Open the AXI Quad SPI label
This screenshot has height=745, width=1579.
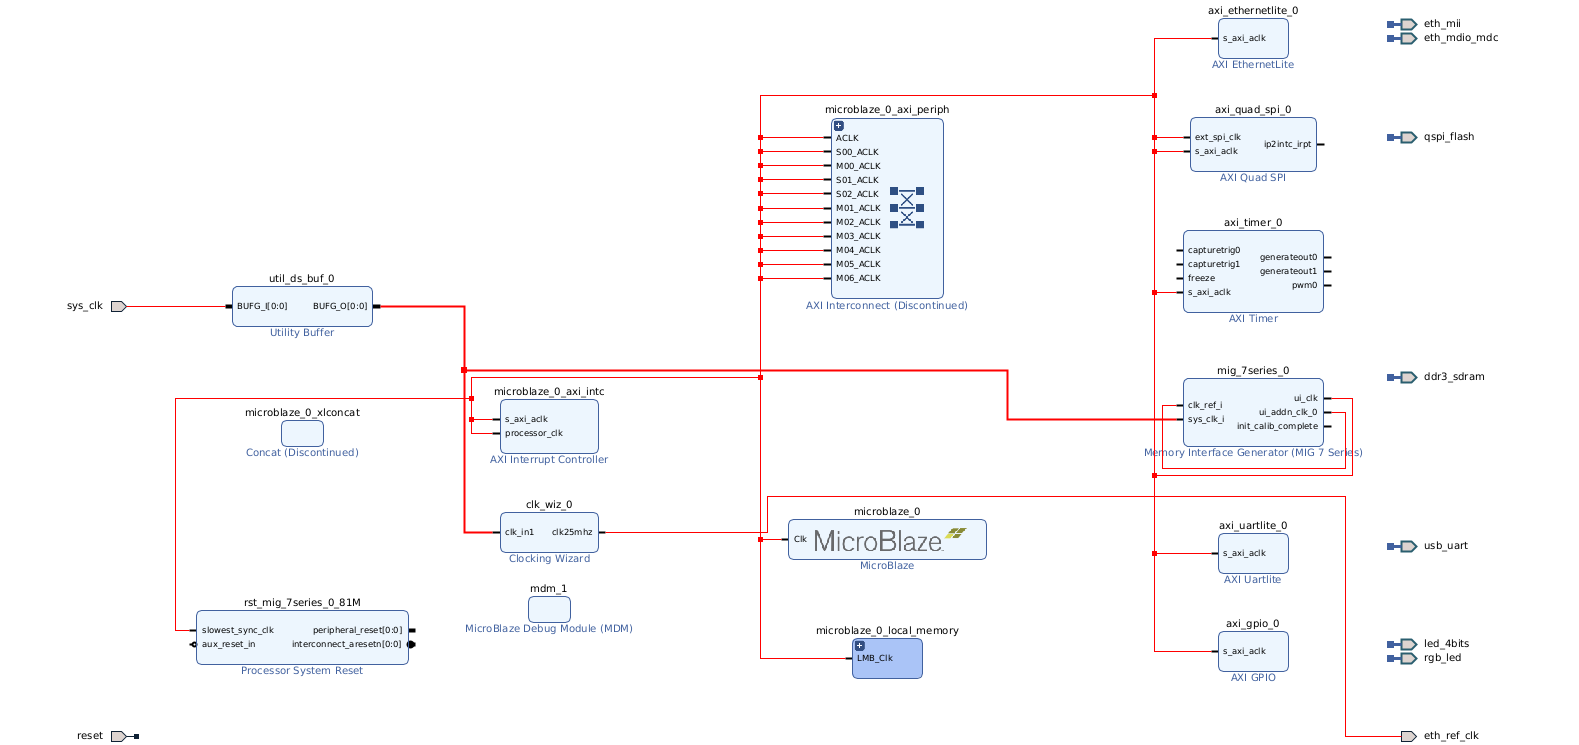coord(1253,178)
